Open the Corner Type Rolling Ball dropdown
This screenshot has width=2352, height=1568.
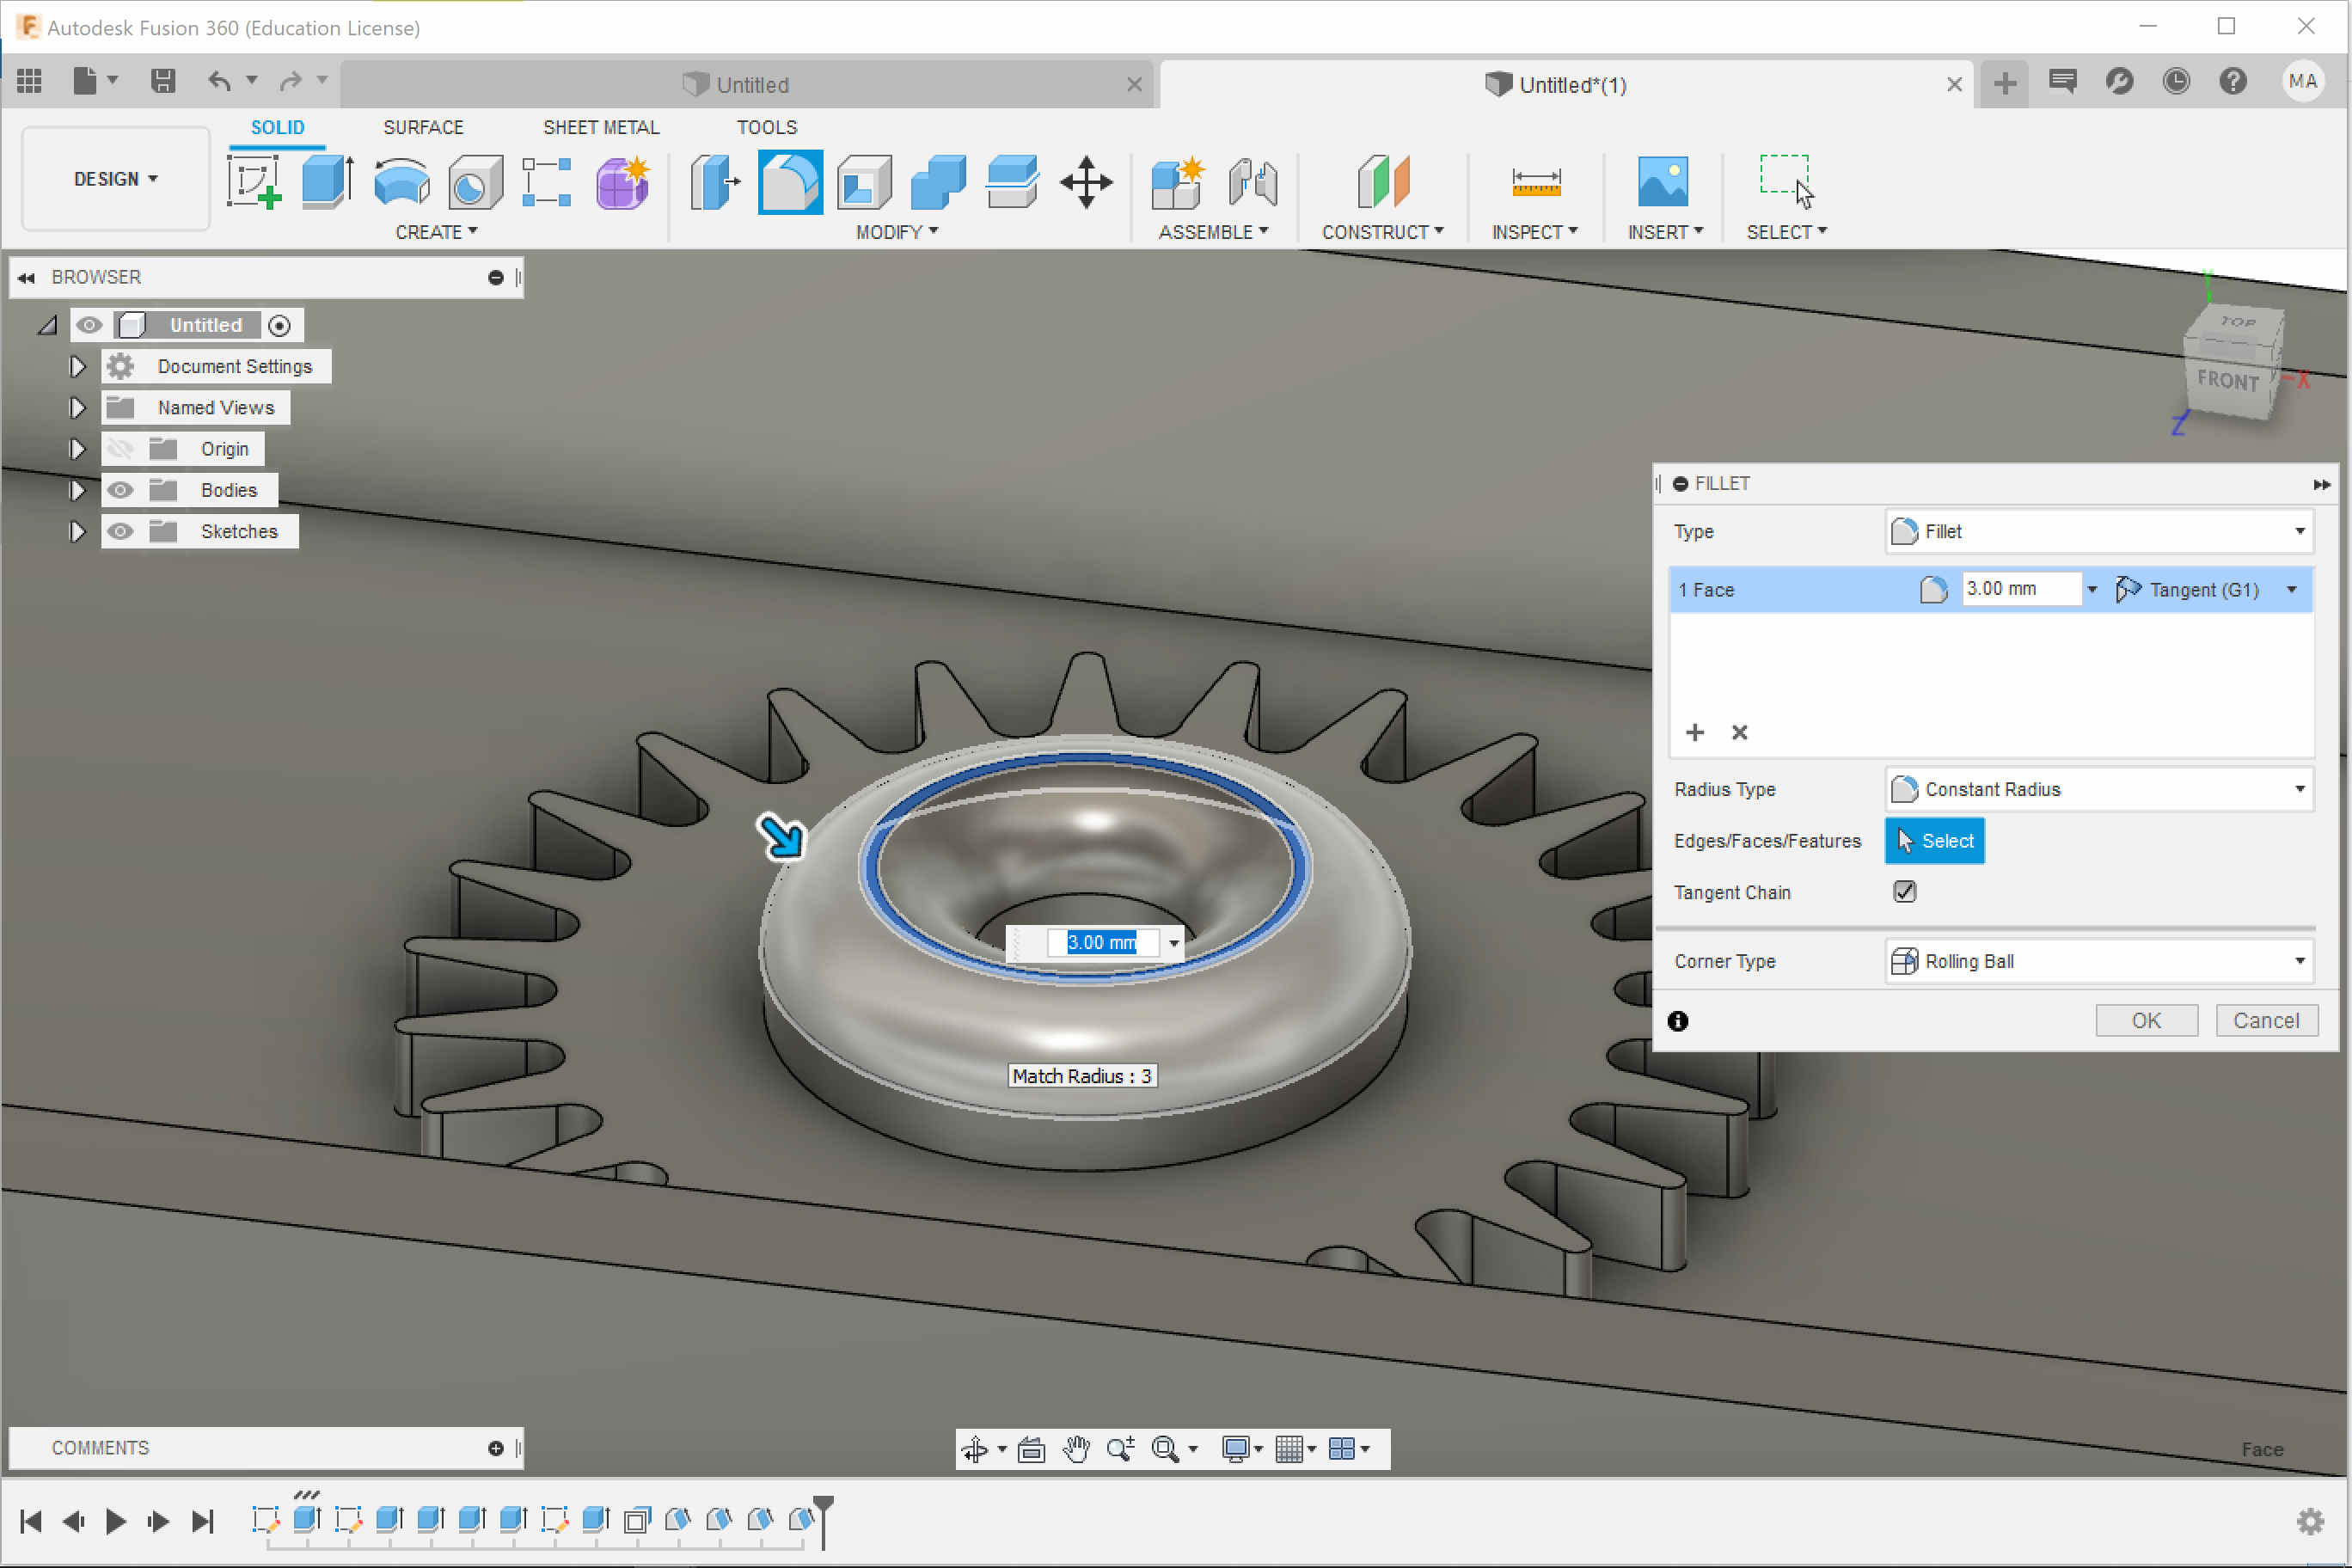(x=2099, y=961)
